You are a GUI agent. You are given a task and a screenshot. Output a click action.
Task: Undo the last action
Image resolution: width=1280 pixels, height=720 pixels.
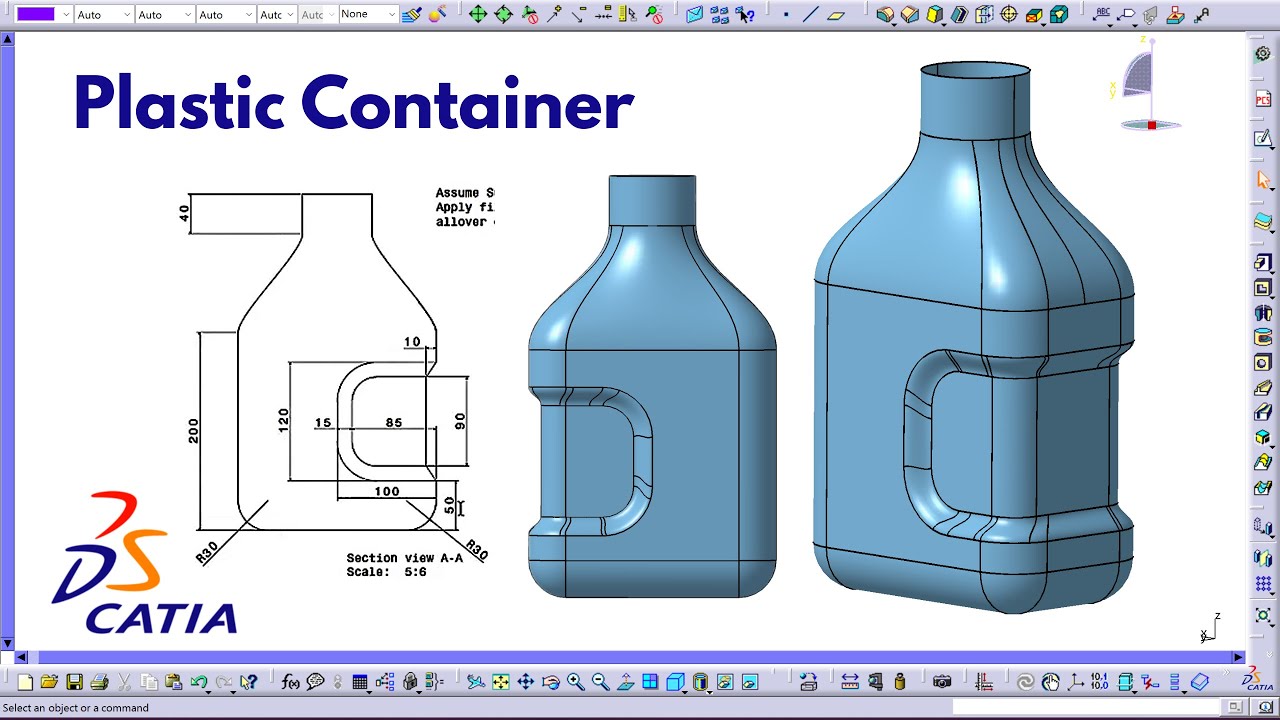[x=199, y=682]
